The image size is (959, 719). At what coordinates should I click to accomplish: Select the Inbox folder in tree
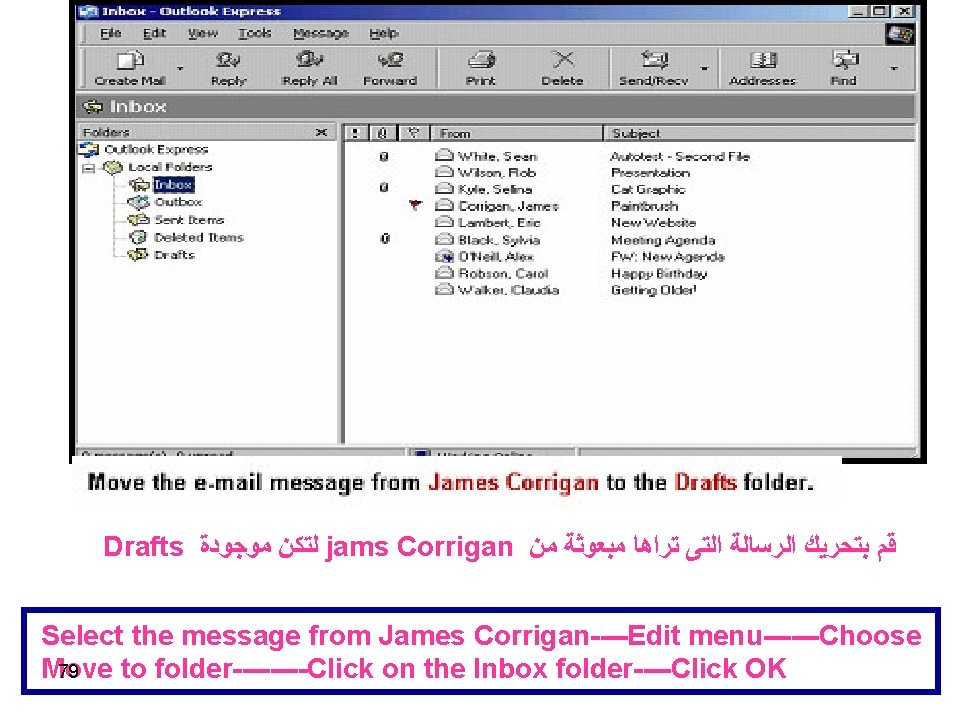click(174, 185)
